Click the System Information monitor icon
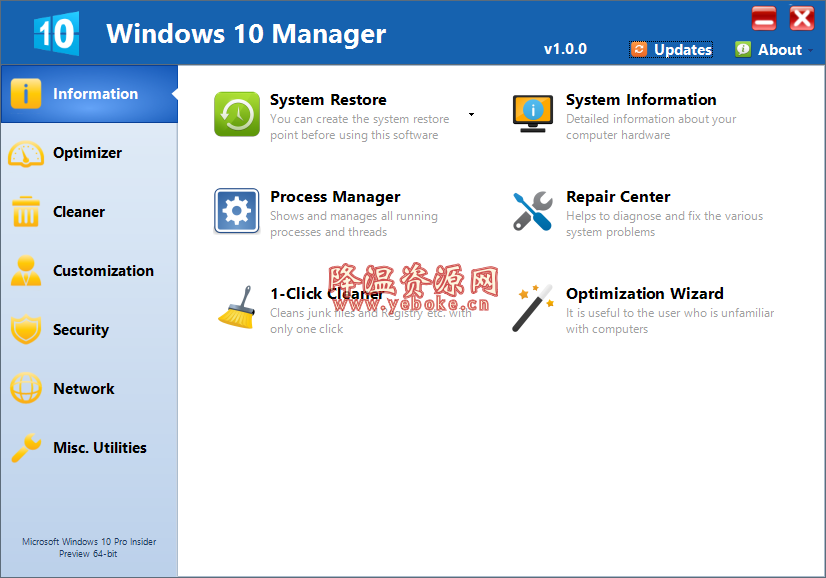The width and height of the screenshot is (826, 578). tap(533, 114)
